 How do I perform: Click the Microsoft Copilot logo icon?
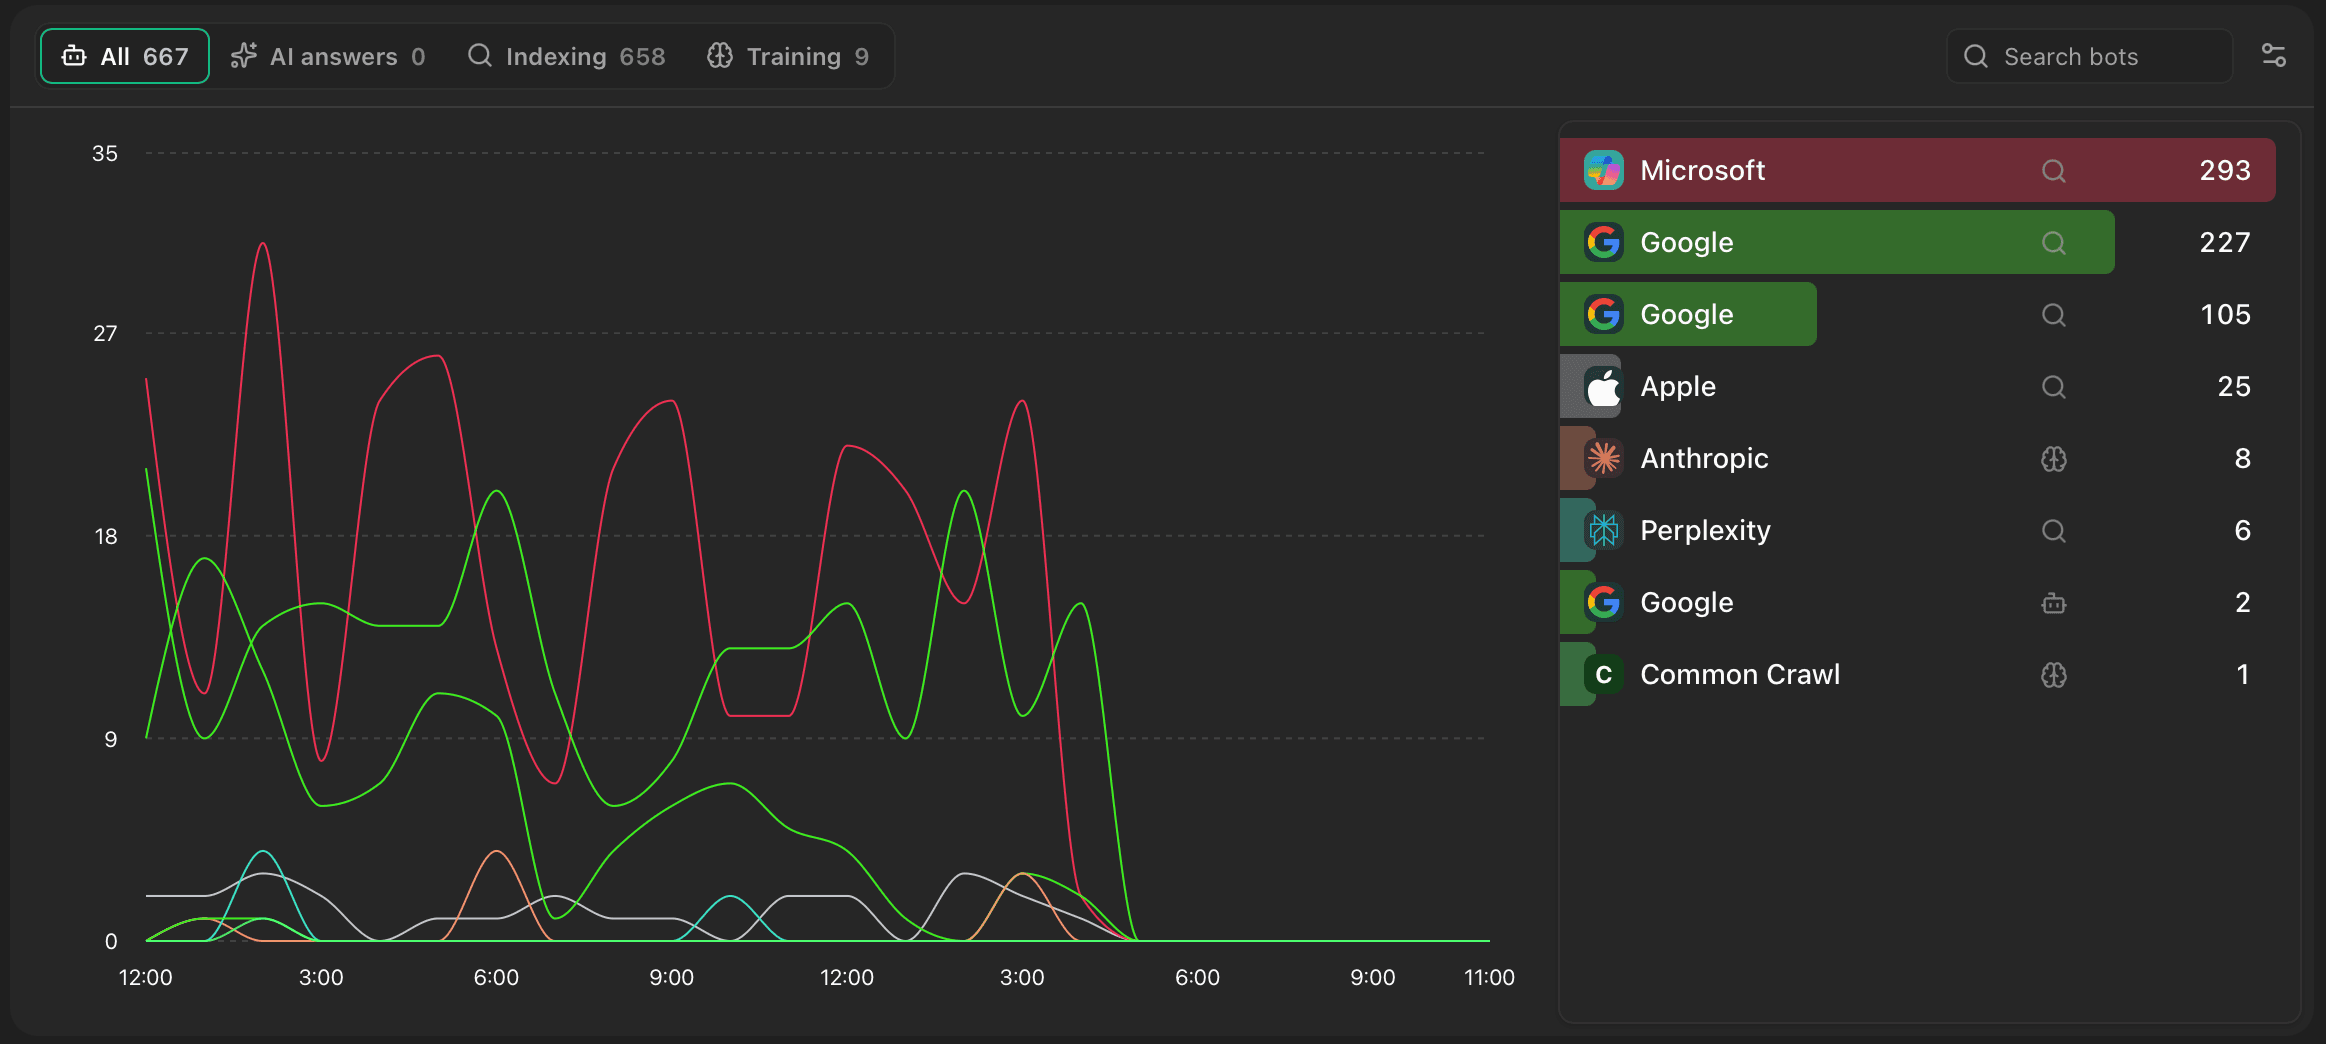point(1604,170)
